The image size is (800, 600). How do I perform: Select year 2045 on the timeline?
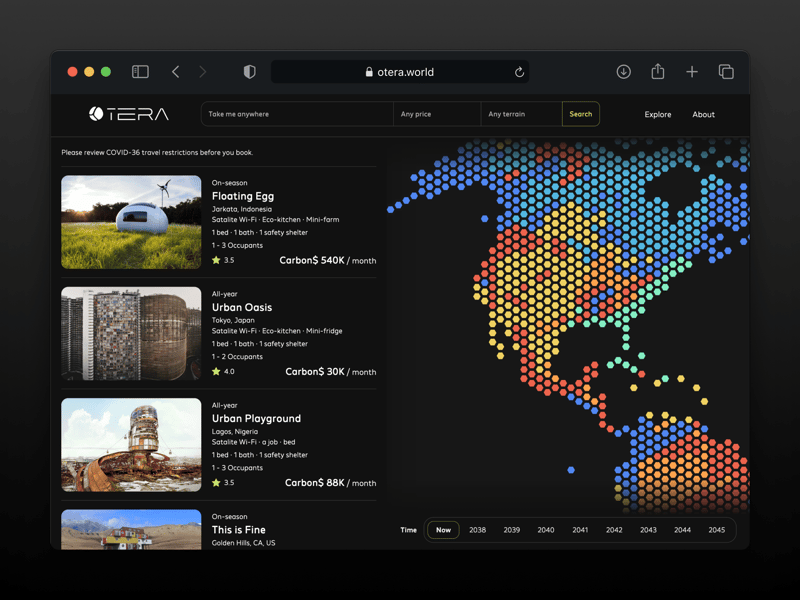[716, 530]
